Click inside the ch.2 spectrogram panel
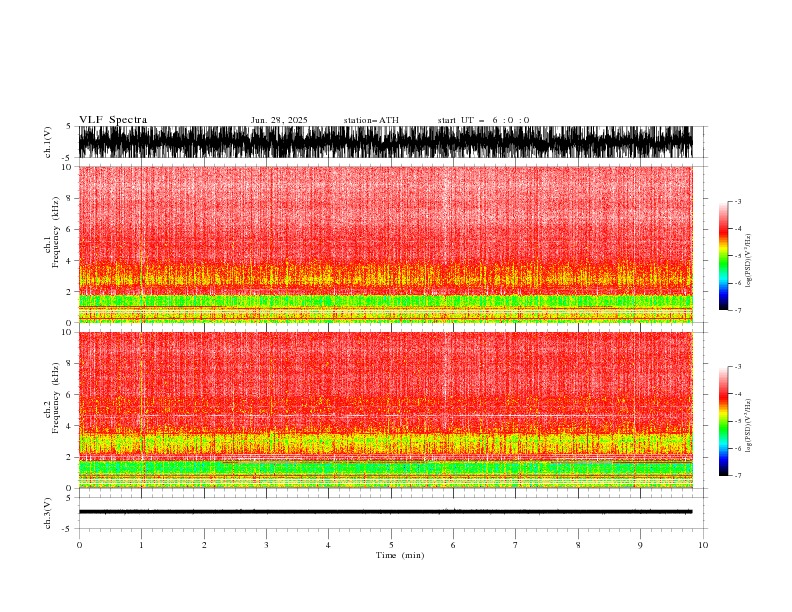The height and width of the screenshot is (612, 792). pyautogui.click(x=385, y=410)
